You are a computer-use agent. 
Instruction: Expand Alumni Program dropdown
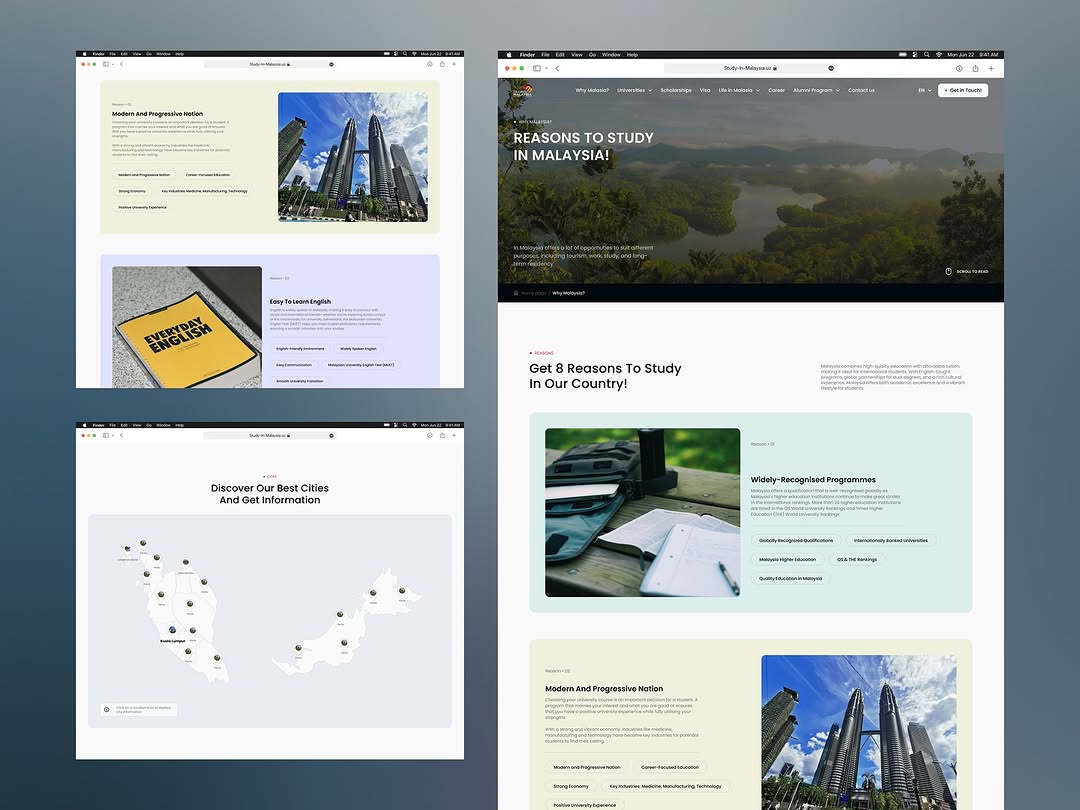[x=816, y=90]
